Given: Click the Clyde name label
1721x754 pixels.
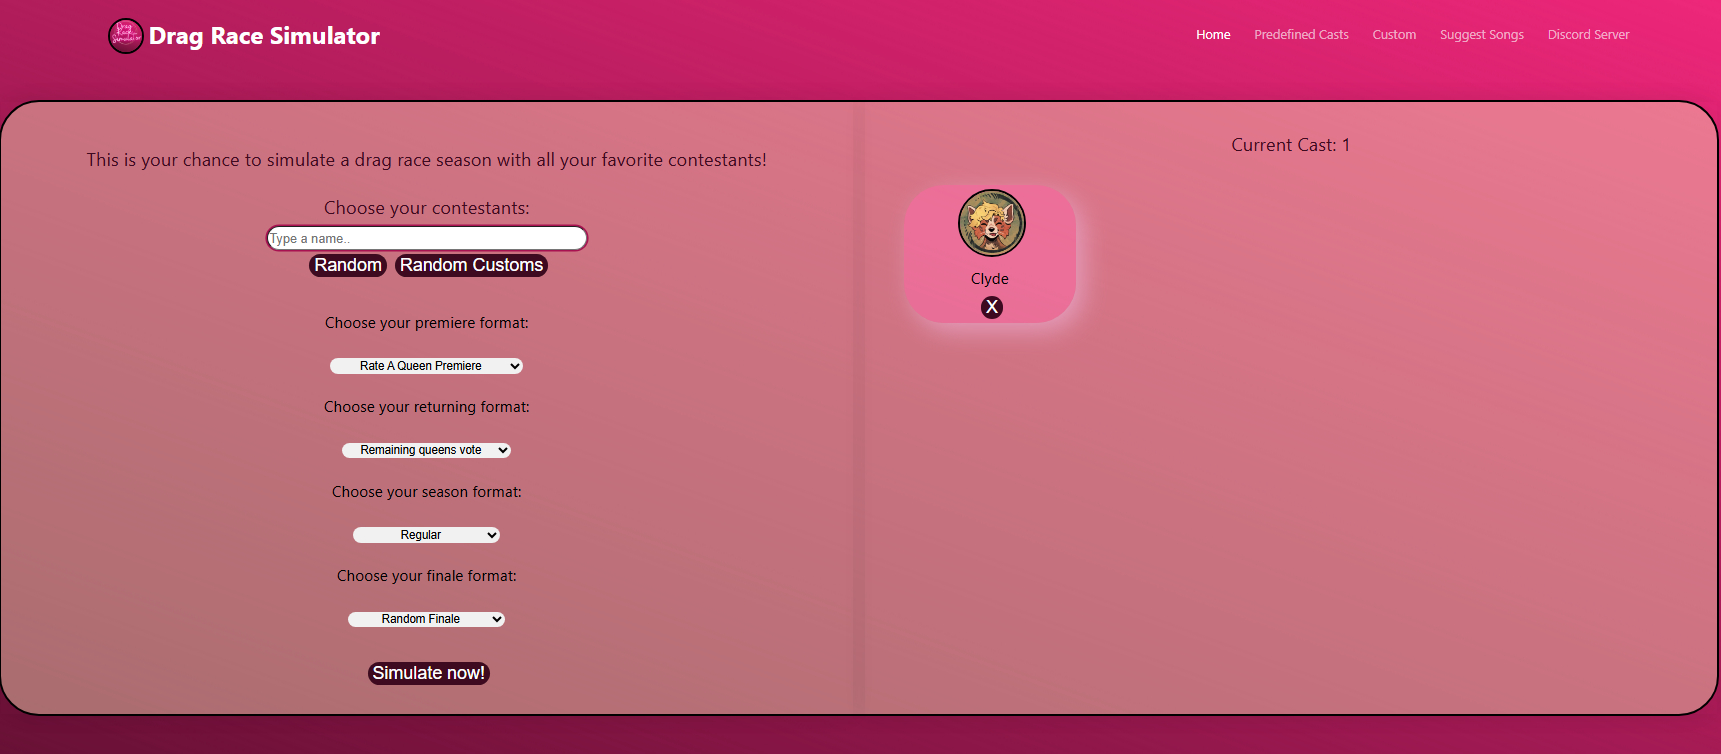Looking at the screenshot, I should 989,279.
